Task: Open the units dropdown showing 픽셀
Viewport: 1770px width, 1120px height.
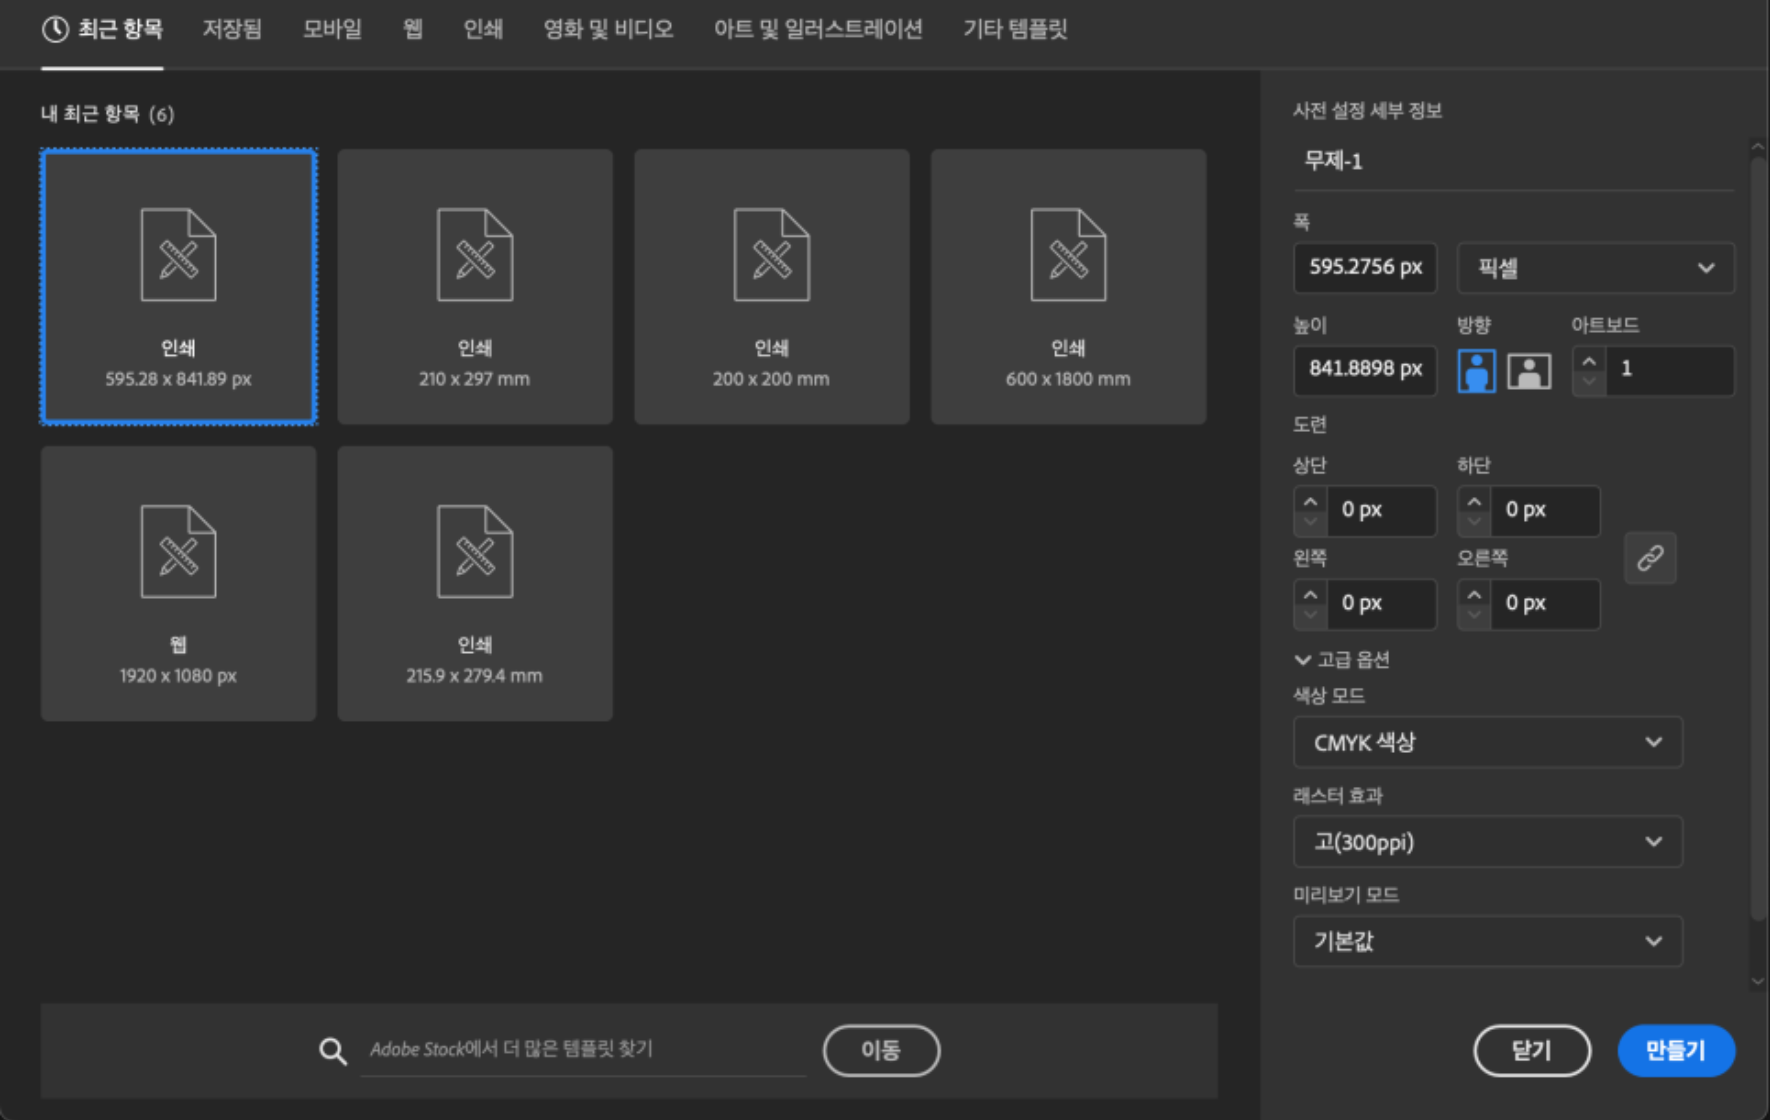Action: coord(1596,268)
